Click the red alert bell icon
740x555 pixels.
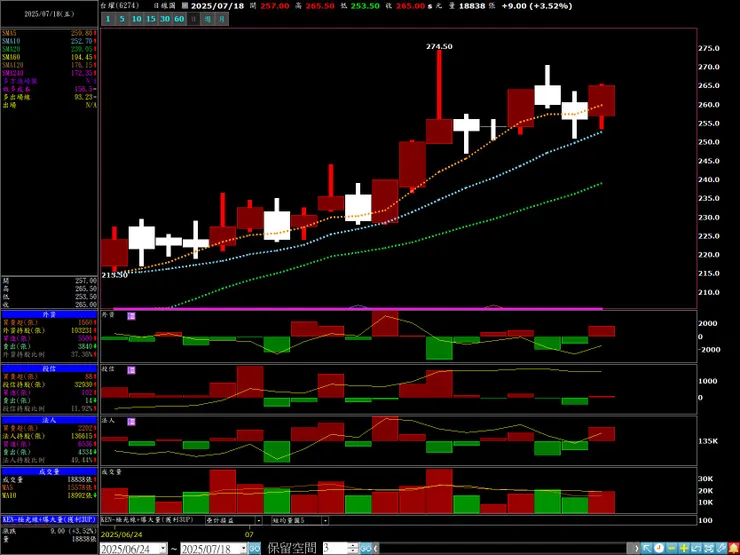click(x=734, y=548)
